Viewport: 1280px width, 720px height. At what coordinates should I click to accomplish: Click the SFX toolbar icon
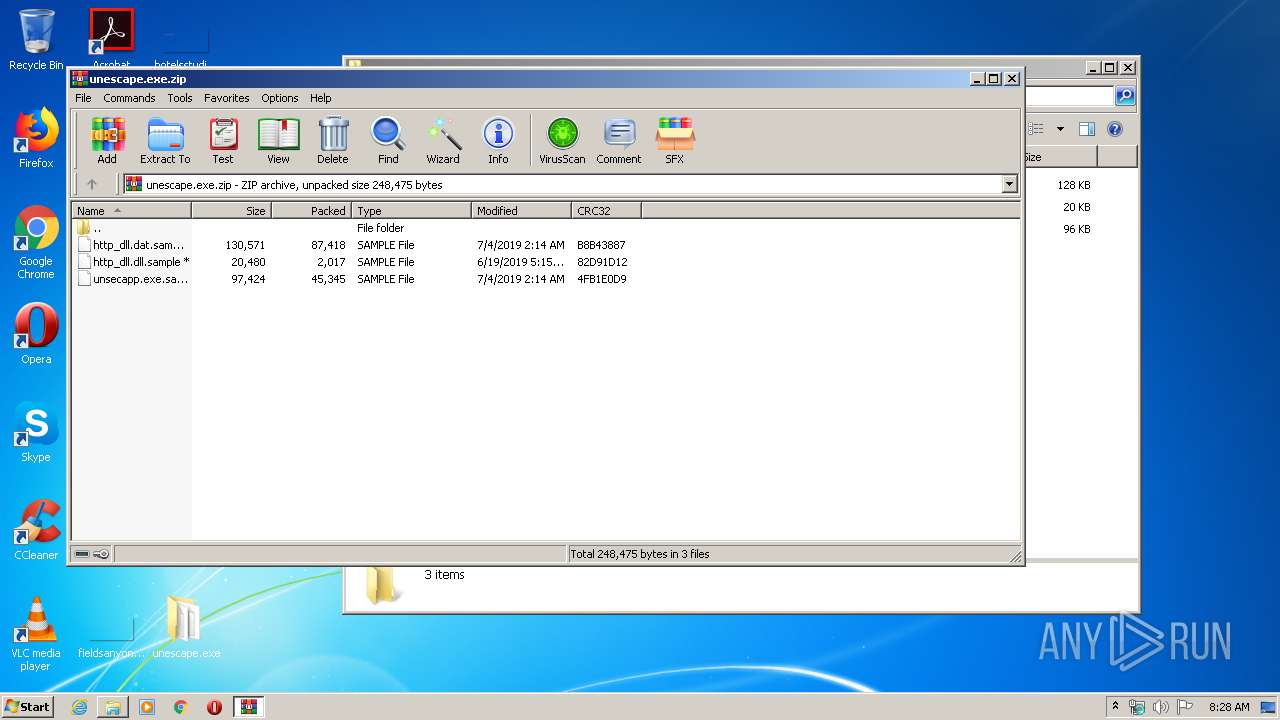[675, 140]
